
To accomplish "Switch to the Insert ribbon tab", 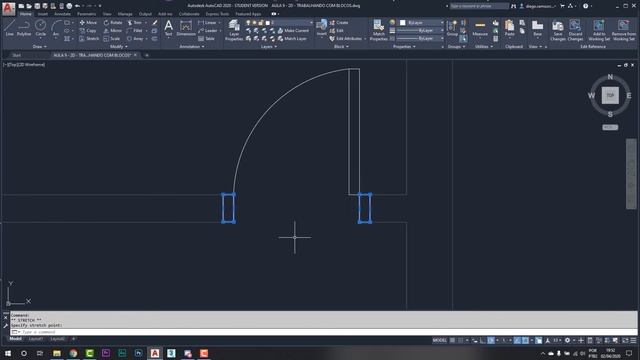I will (42, 14).
